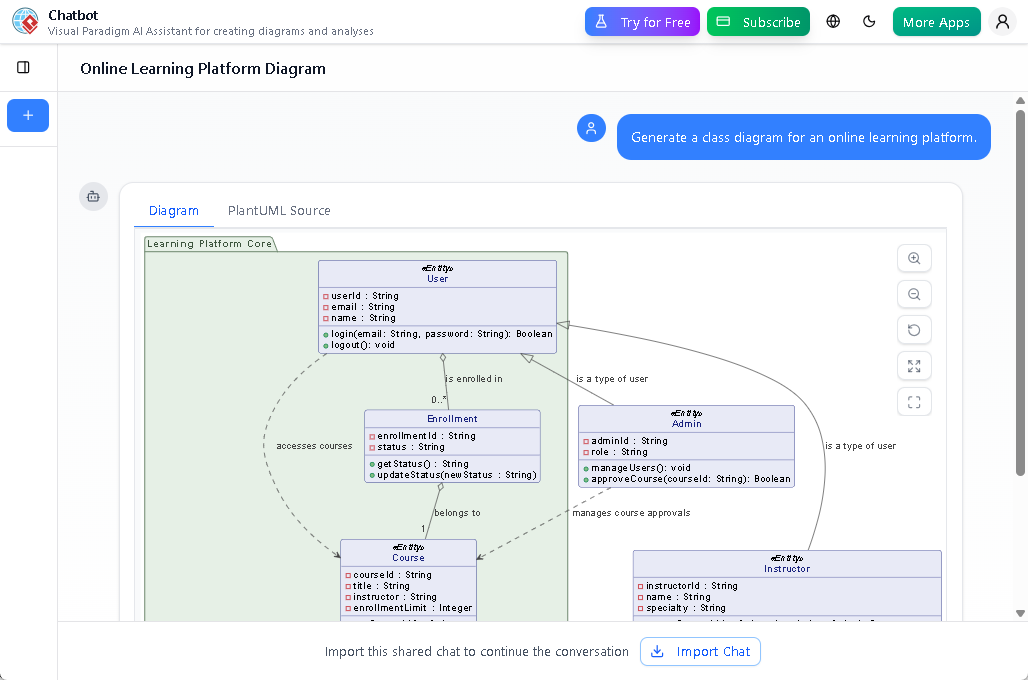The height and width of the screenshot is (680, 1028).
Task: Switch to the PlantUML Source tab
Action: tap(278, 211)
